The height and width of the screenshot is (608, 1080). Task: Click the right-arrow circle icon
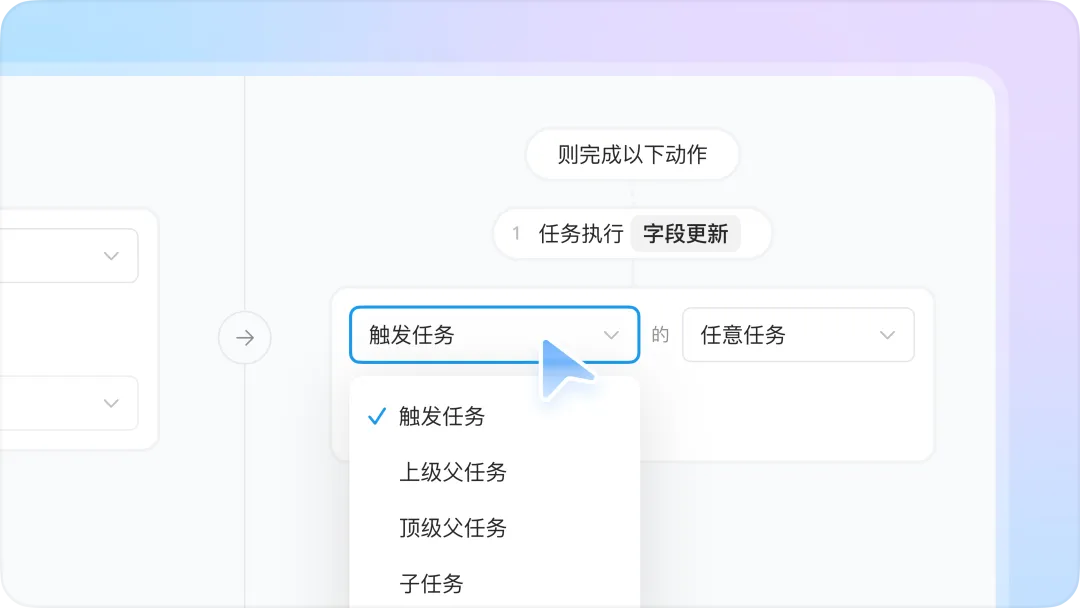pyautogui.click(x=245, y=337)
